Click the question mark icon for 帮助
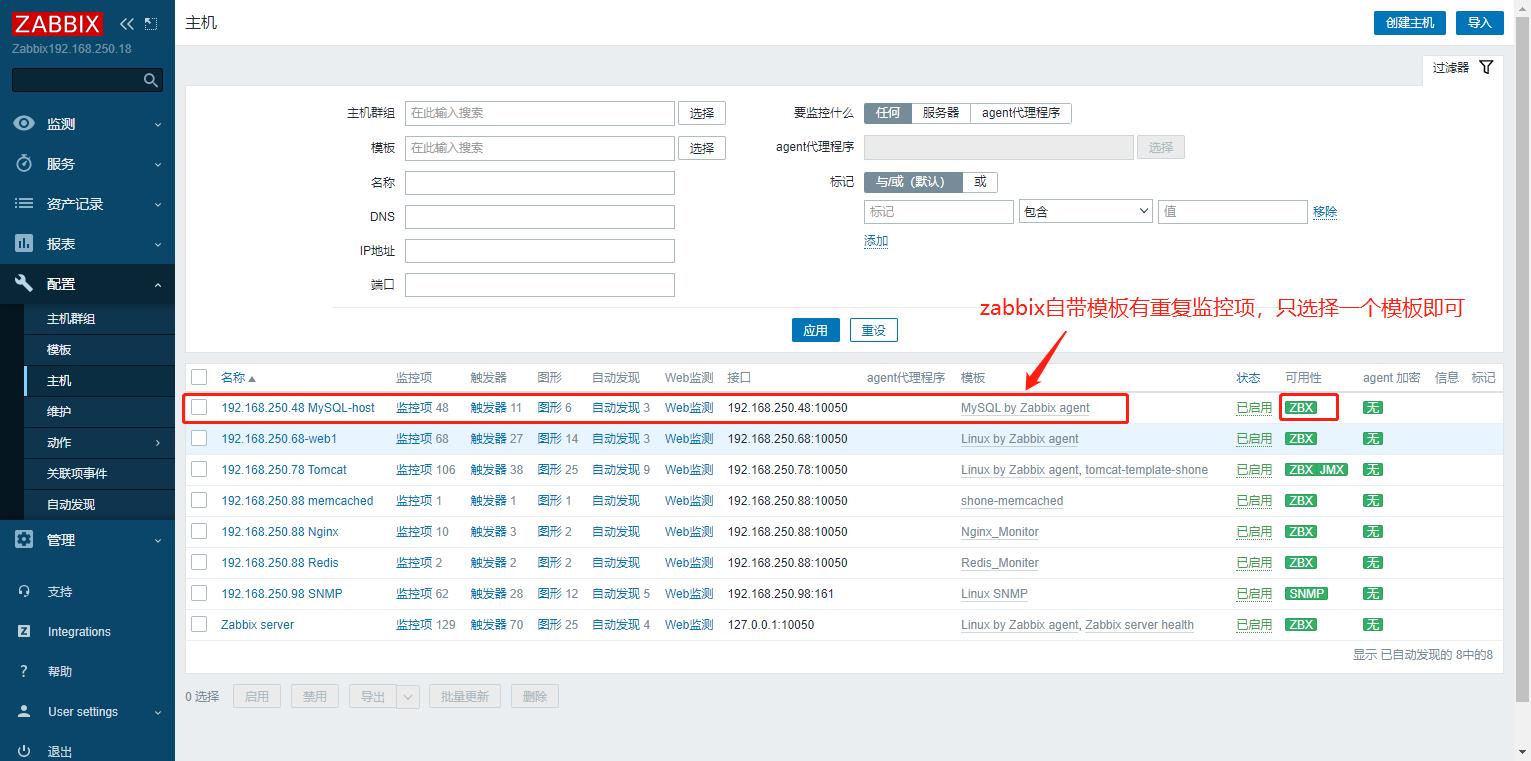The height and width of the screenshot is (761, 1531). (x=24, y=671)
